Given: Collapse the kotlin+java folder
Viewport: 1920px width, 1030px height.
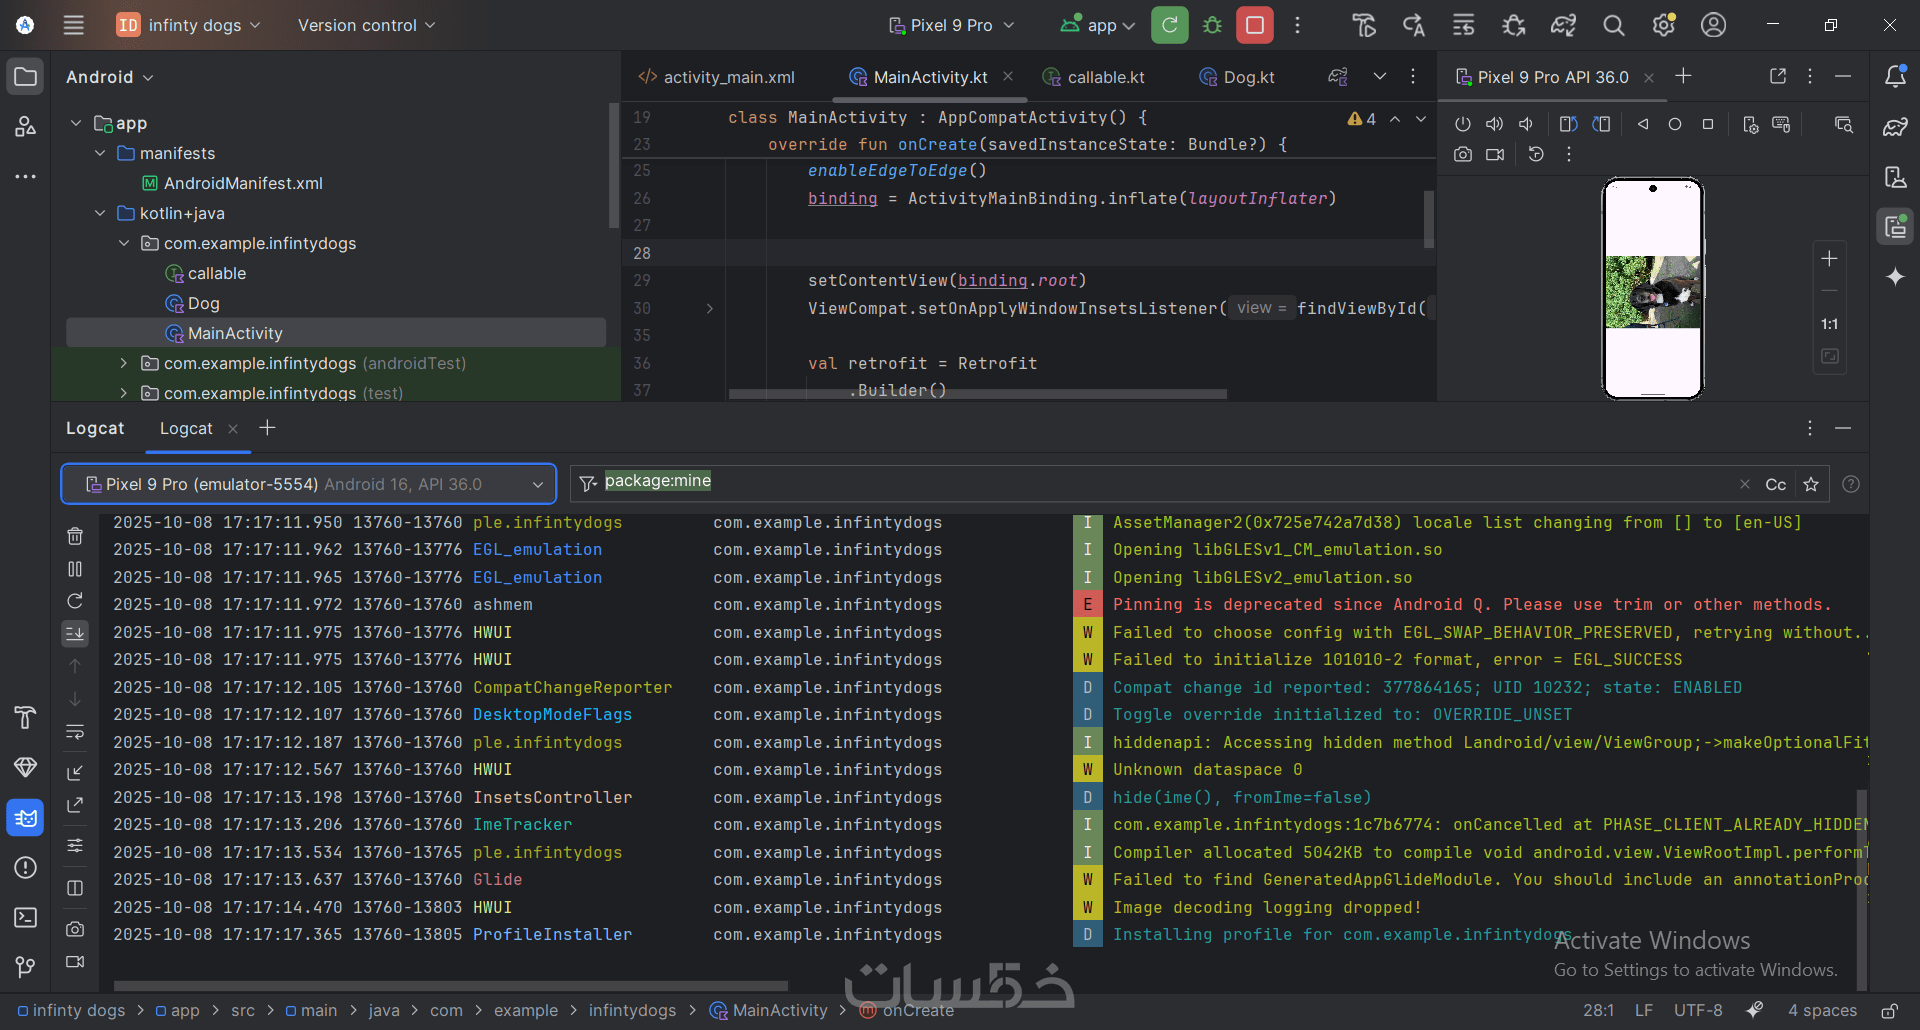Looking at the screenshot, I should click(100, 213).
